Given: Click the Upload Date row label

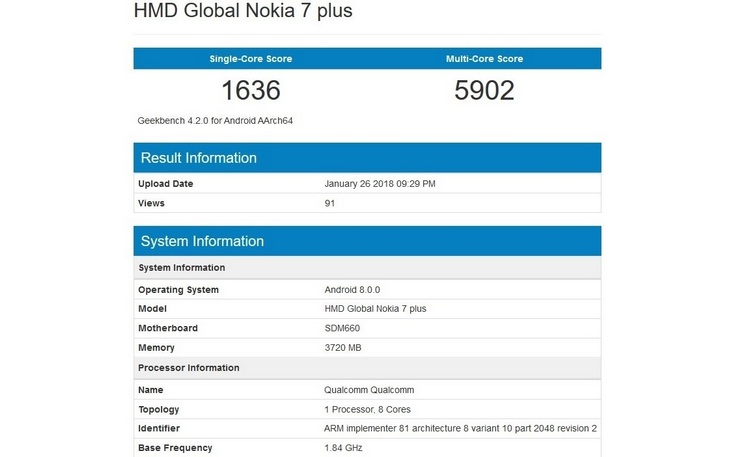Looking at the screenshot, I should pyautogui.click(x=166, y=184).
